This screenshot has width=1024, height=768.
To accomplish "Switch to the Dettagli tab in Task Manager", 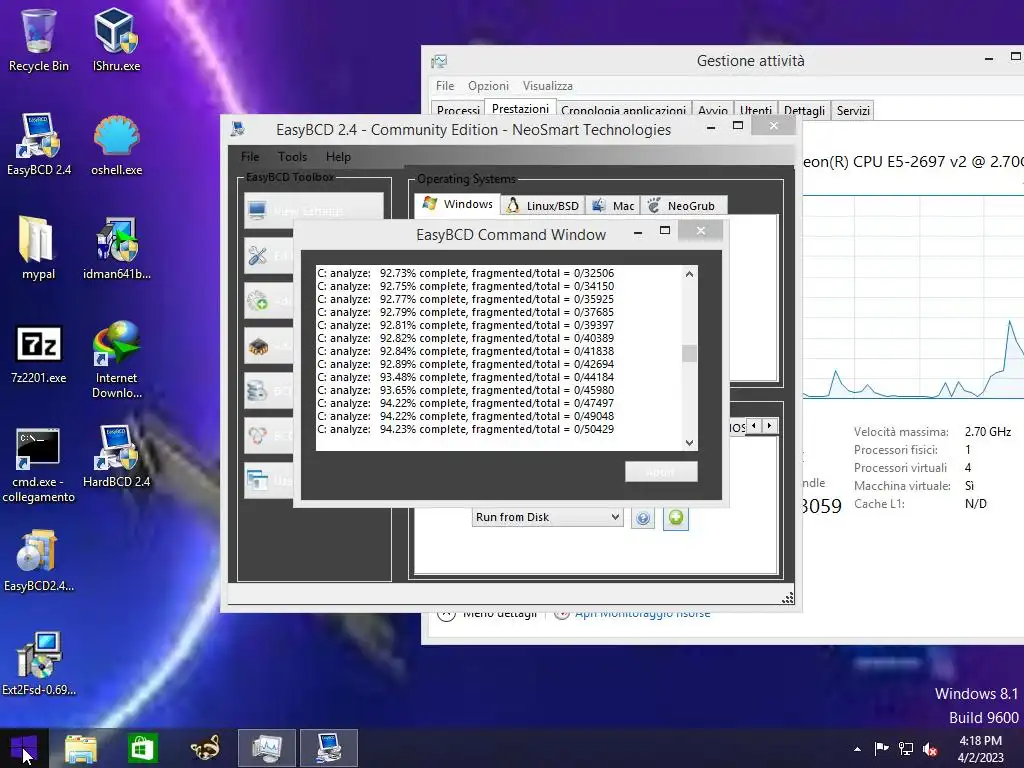I will click(x=804, y=110).
